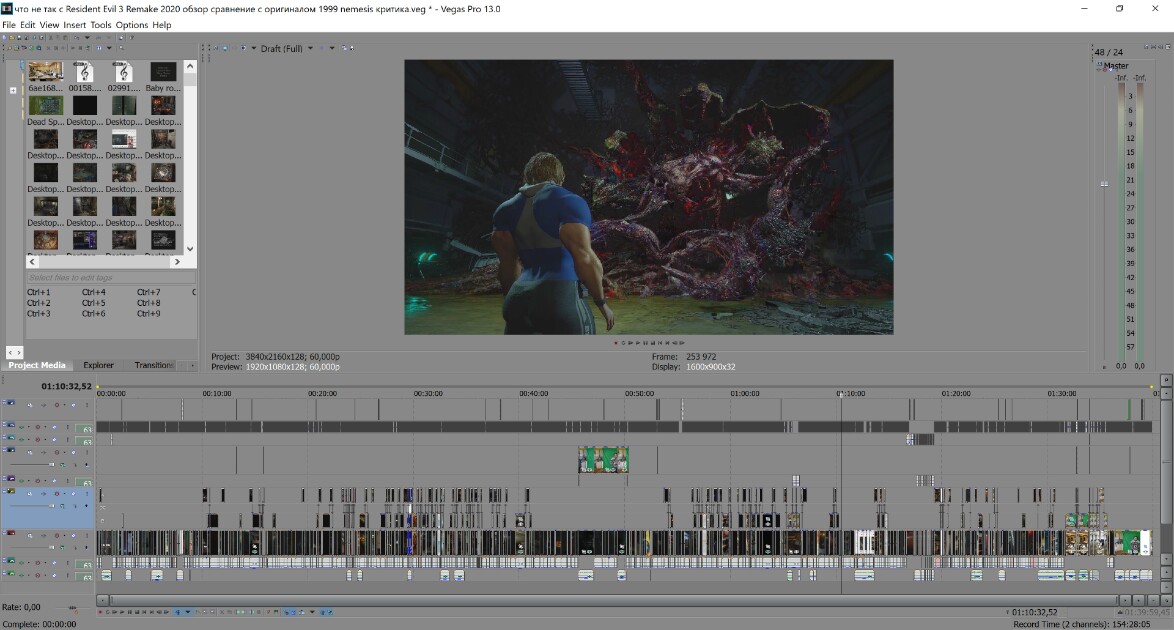Click the Ctrl+1 tag shortcut button

click(39, 292)
